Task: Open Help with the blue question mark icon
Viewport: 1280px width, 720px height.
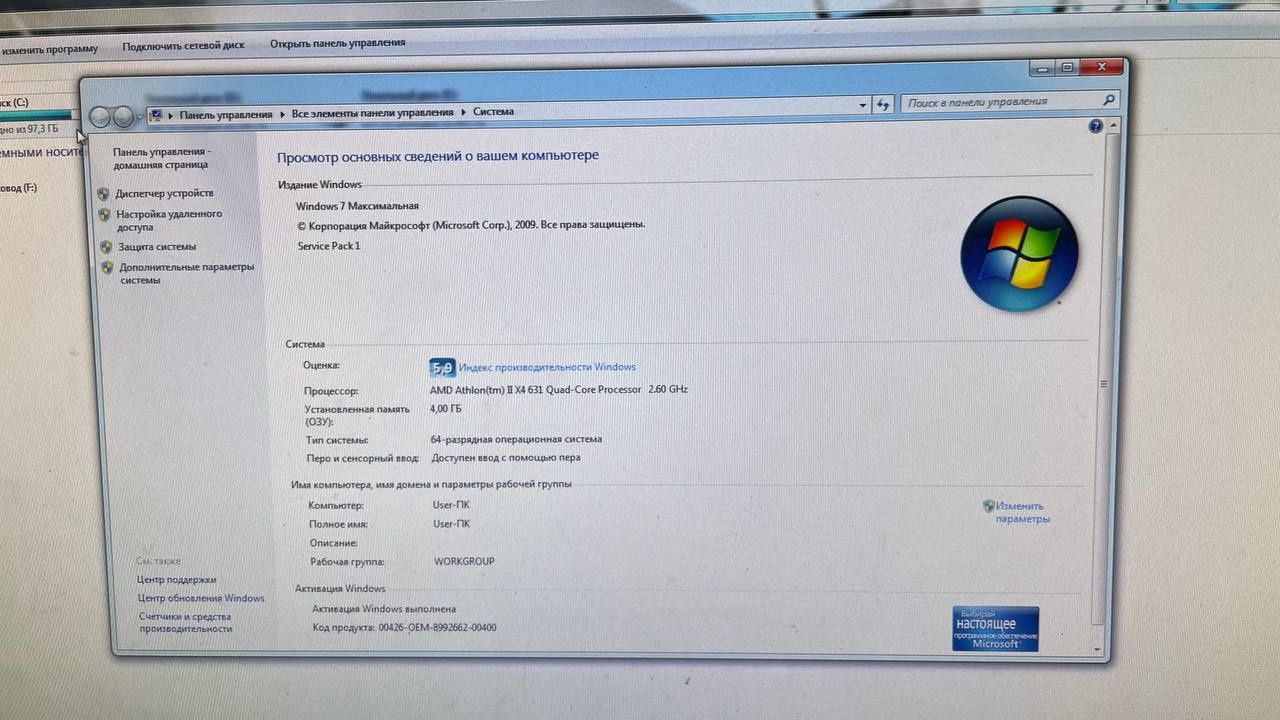Action: pyautogui.click(x=1095, y=126)
